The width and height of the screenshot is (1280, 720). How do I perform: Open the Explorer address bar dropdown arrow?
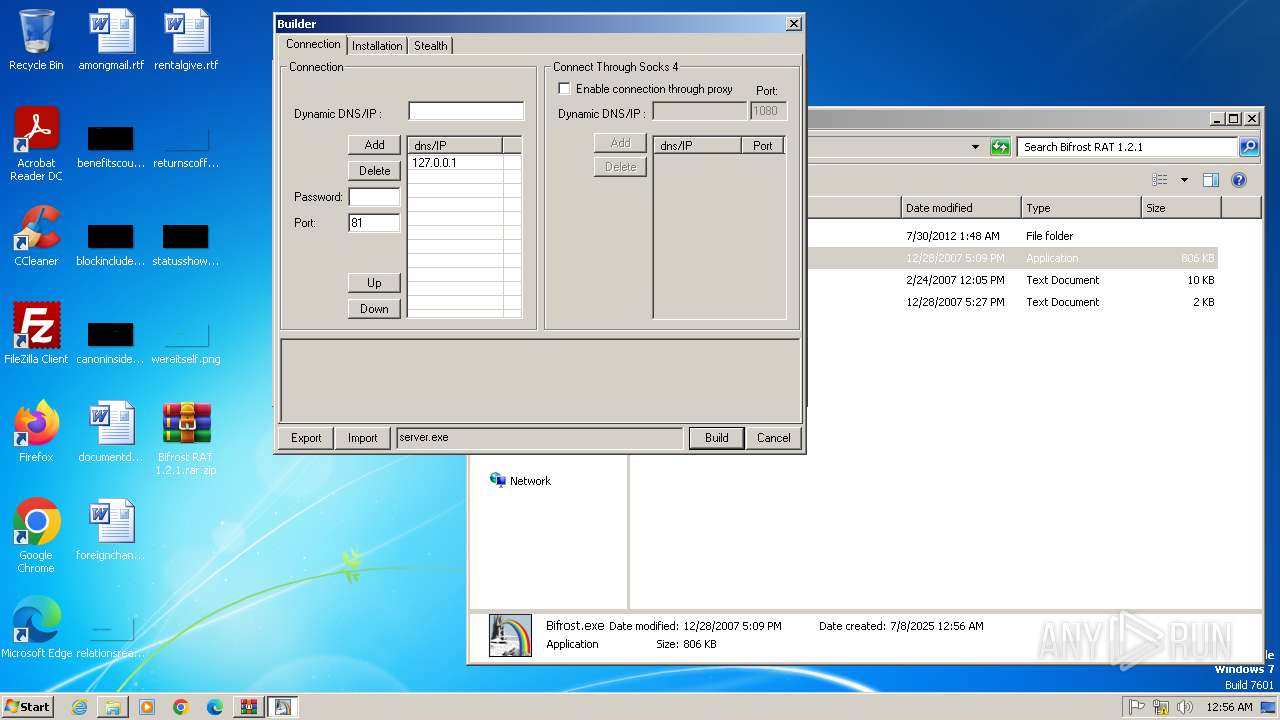click(x=975, y=147)
